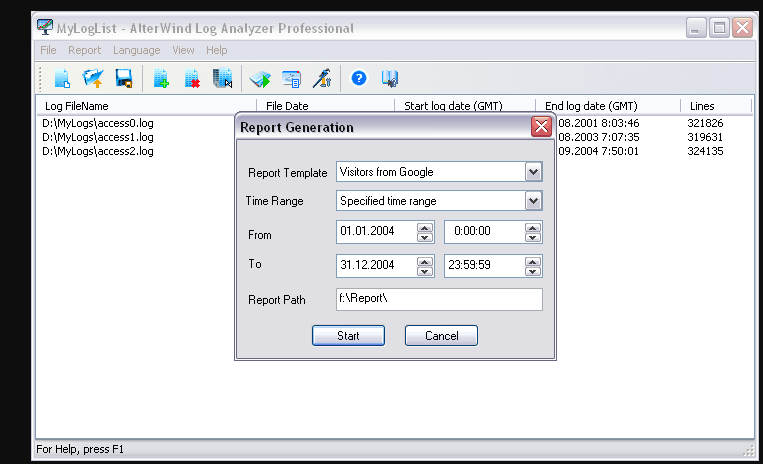Image resolution: width=763 pixels, height=464 pixels.
Task: Select the D:\MyLogs\access2.log row
Action: click(x=98, y=151)
